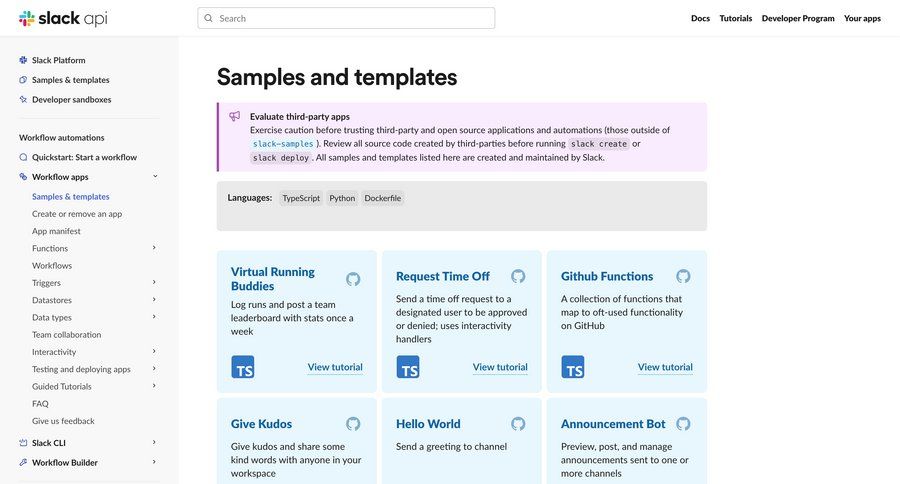Click into the Search input field

point(346,18)
